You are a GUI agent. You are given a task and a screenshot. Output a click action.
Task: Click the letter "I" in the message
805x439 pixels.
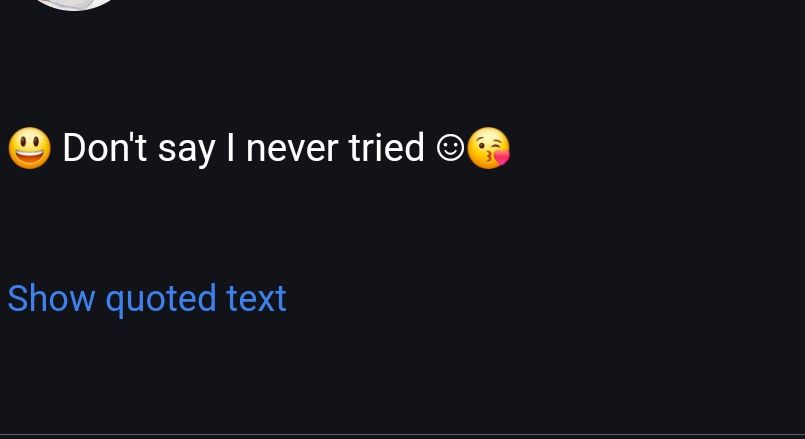point(231,148)
